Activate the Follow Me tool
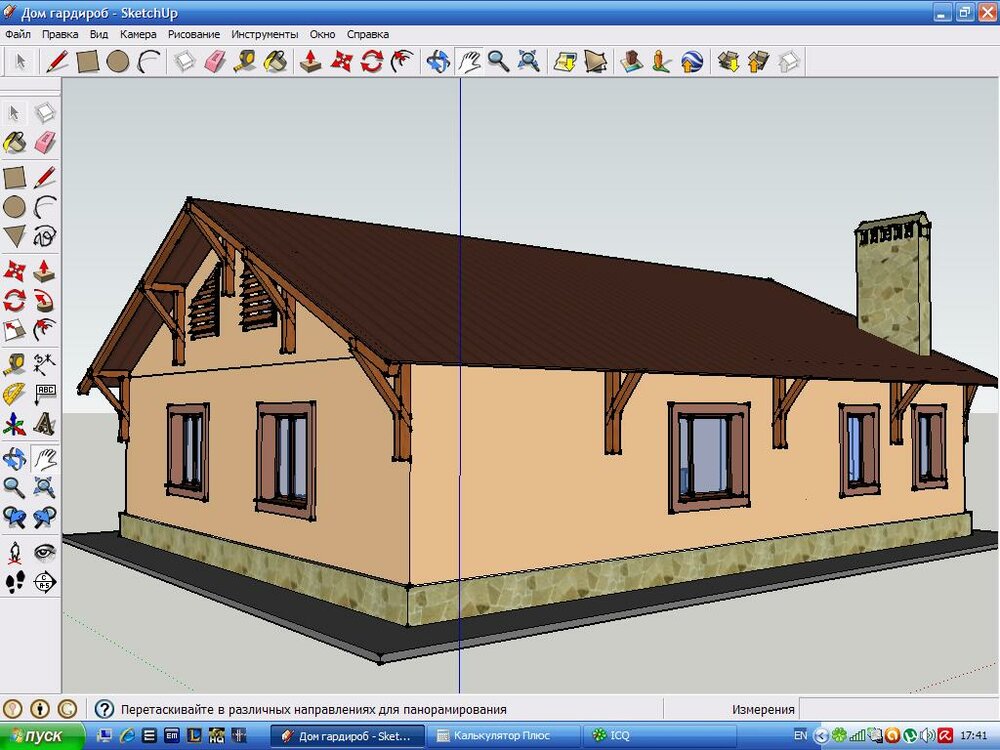Screen dimensions: 1000x750 44,300
